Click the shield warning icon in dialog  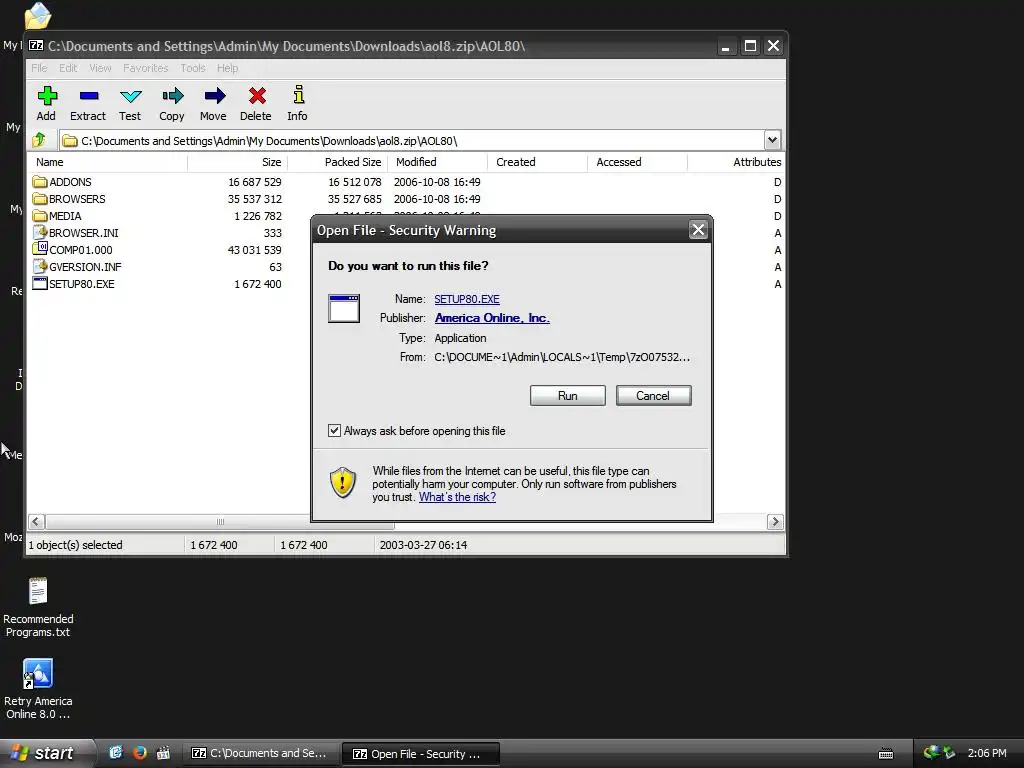pyautogui.click(x=342, y=483)
